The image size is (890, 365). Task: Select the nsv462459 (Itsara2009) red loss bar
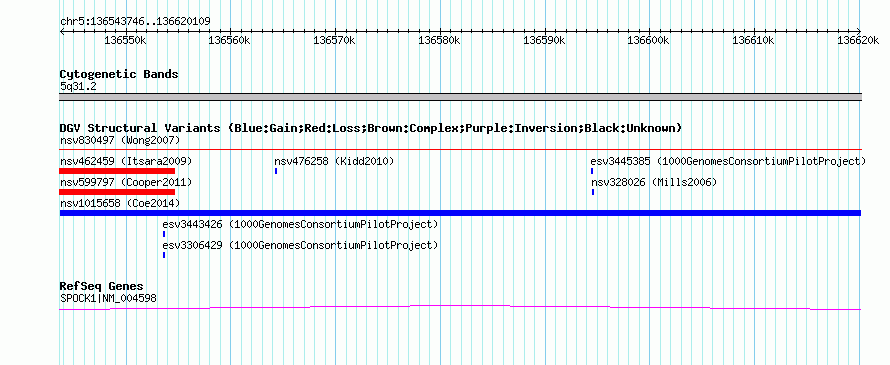pos(117,170)
